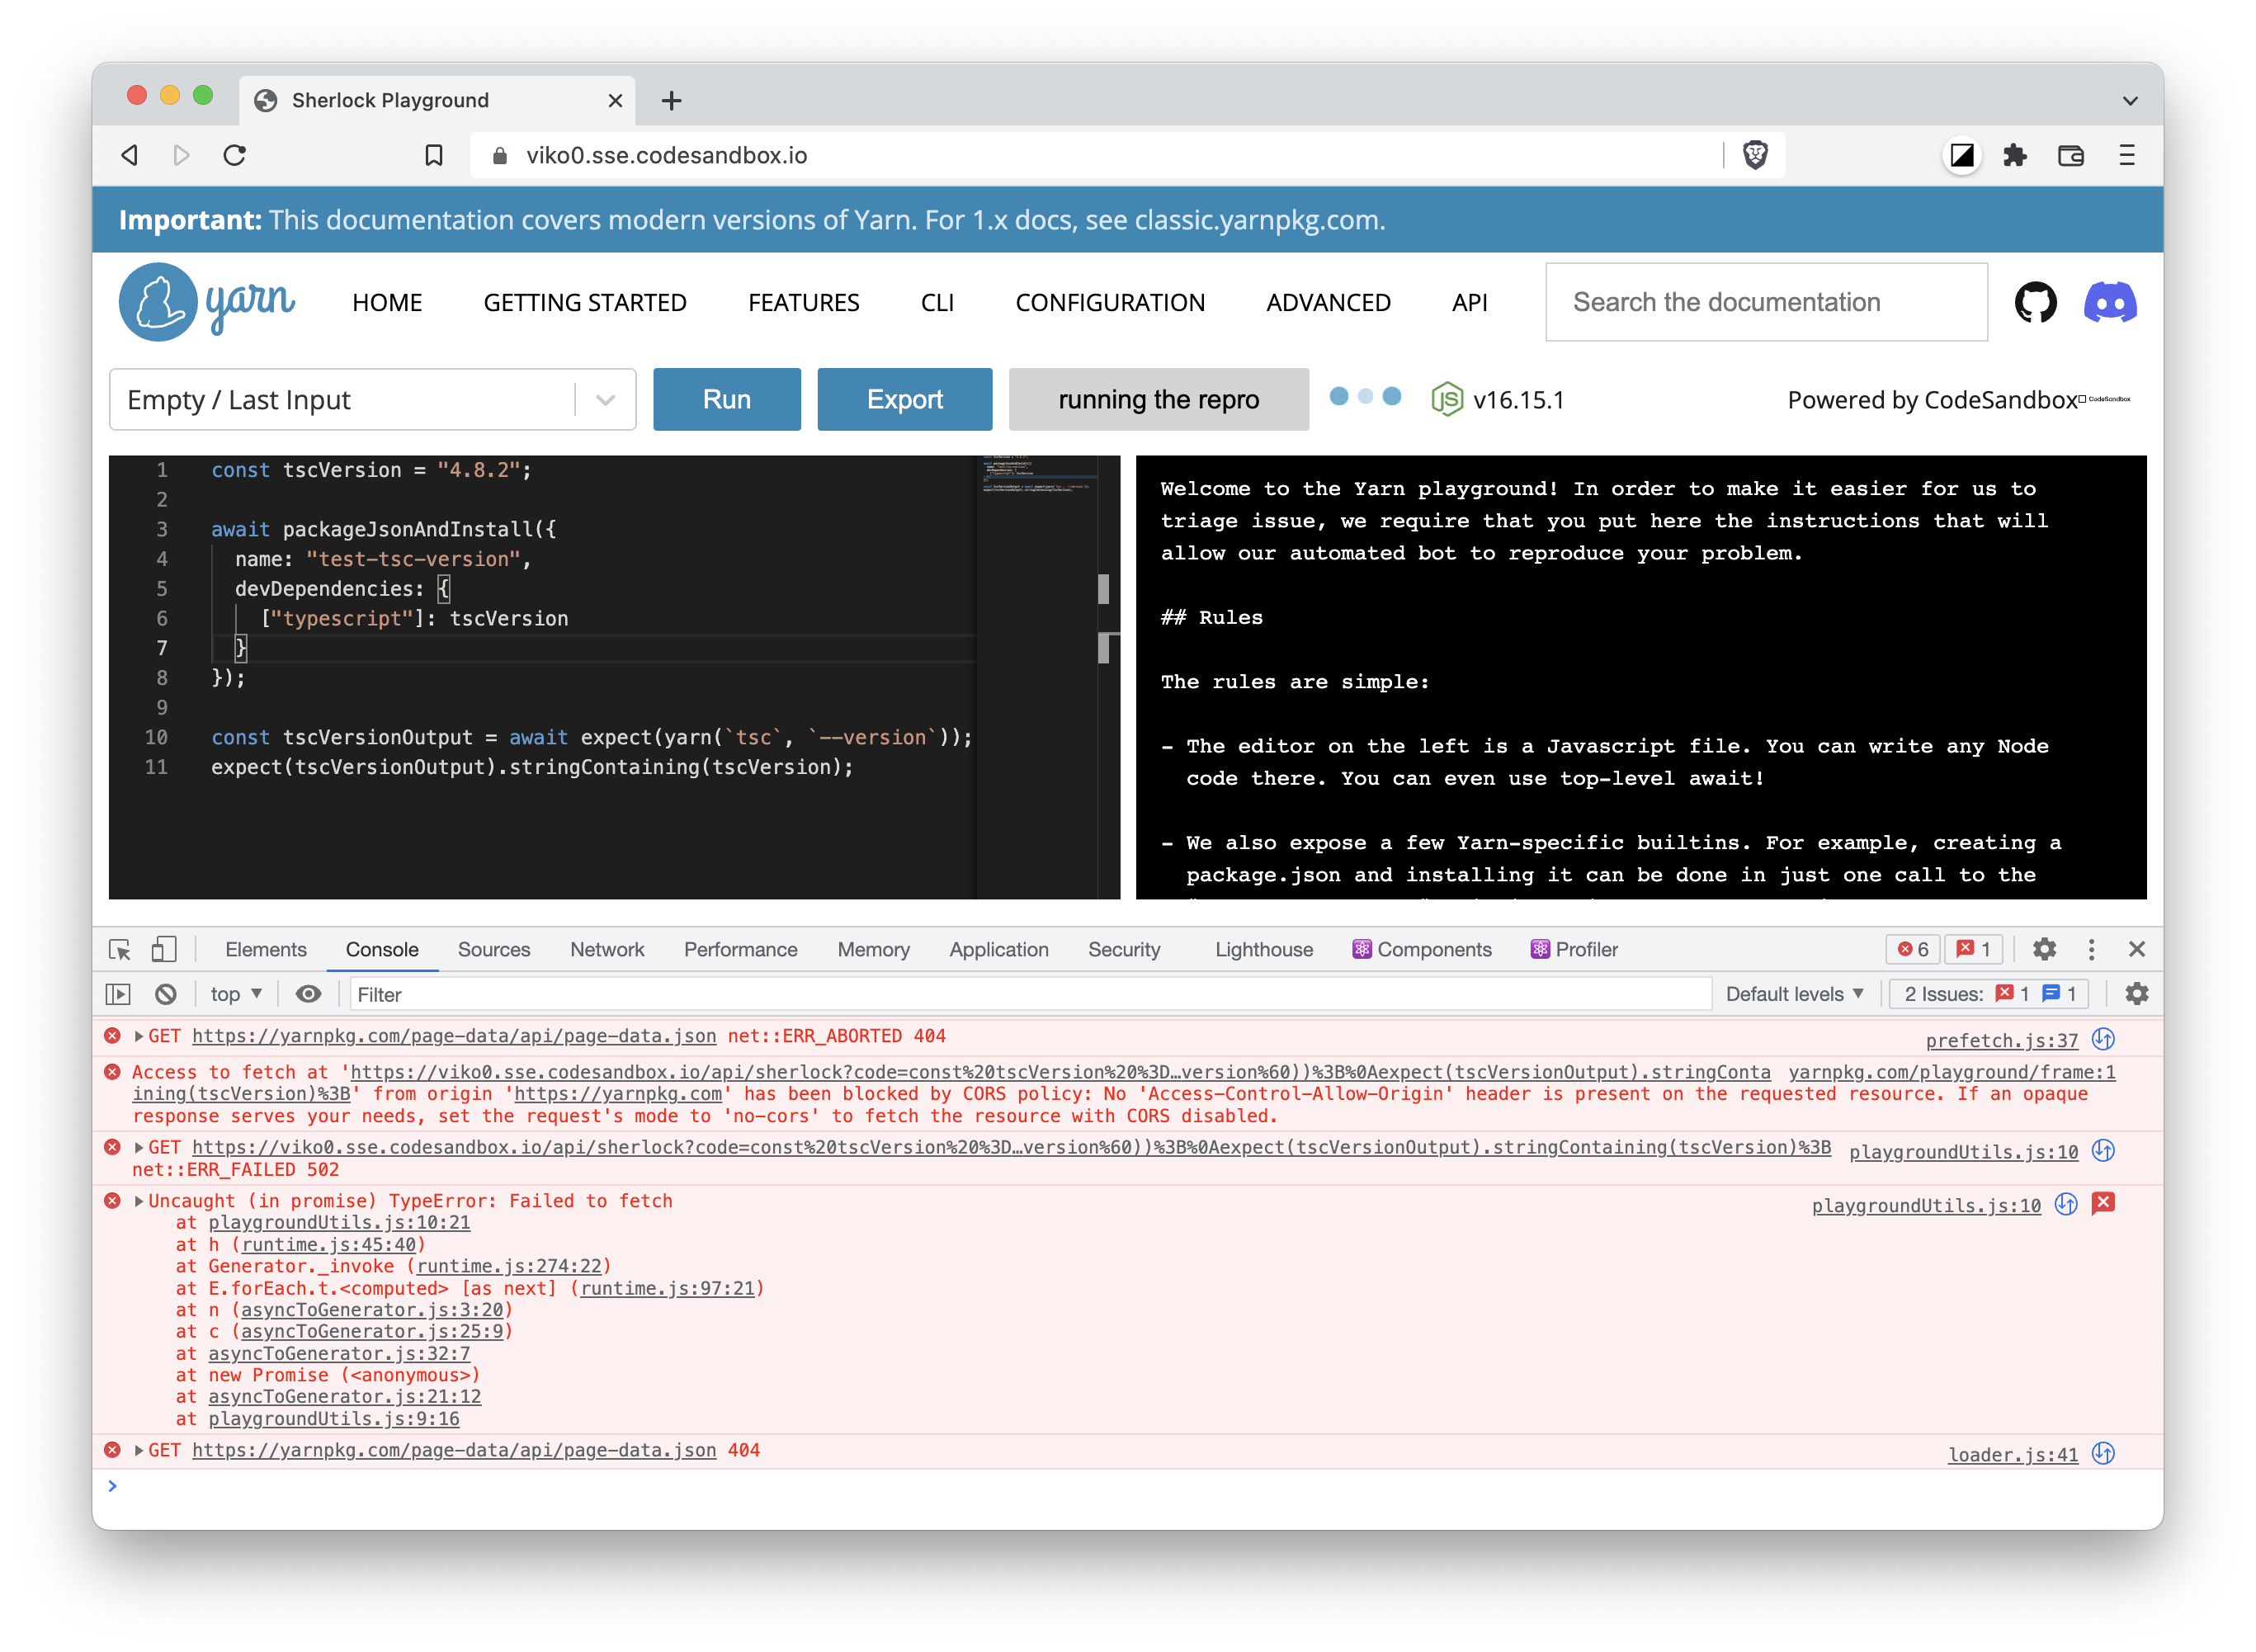Image resolution: width=2256 pixels, height=1652 pixels.
Task: Select the inspect element tool in DevTools
Action: 119,949
